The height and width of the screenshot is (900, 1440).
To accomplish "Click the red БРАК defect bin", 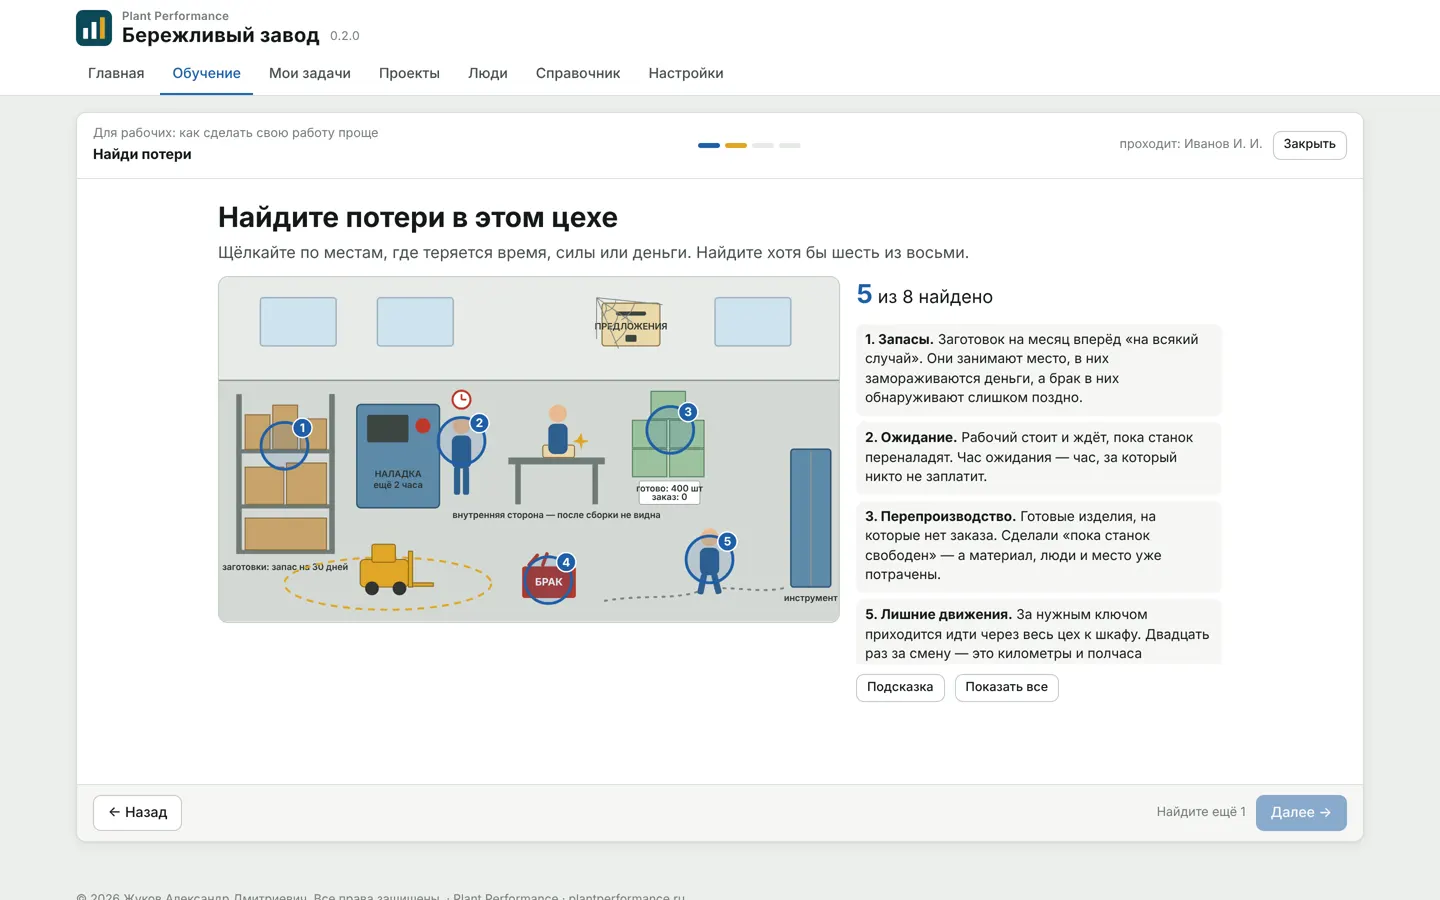I will [548, 580].
